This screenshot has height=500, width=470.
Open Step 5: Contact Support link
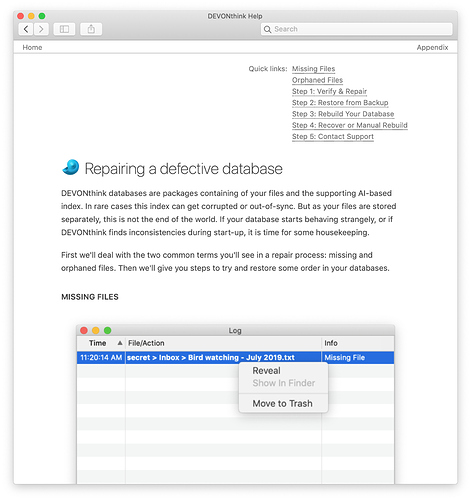pyautogui.click(x=333, y=137)
